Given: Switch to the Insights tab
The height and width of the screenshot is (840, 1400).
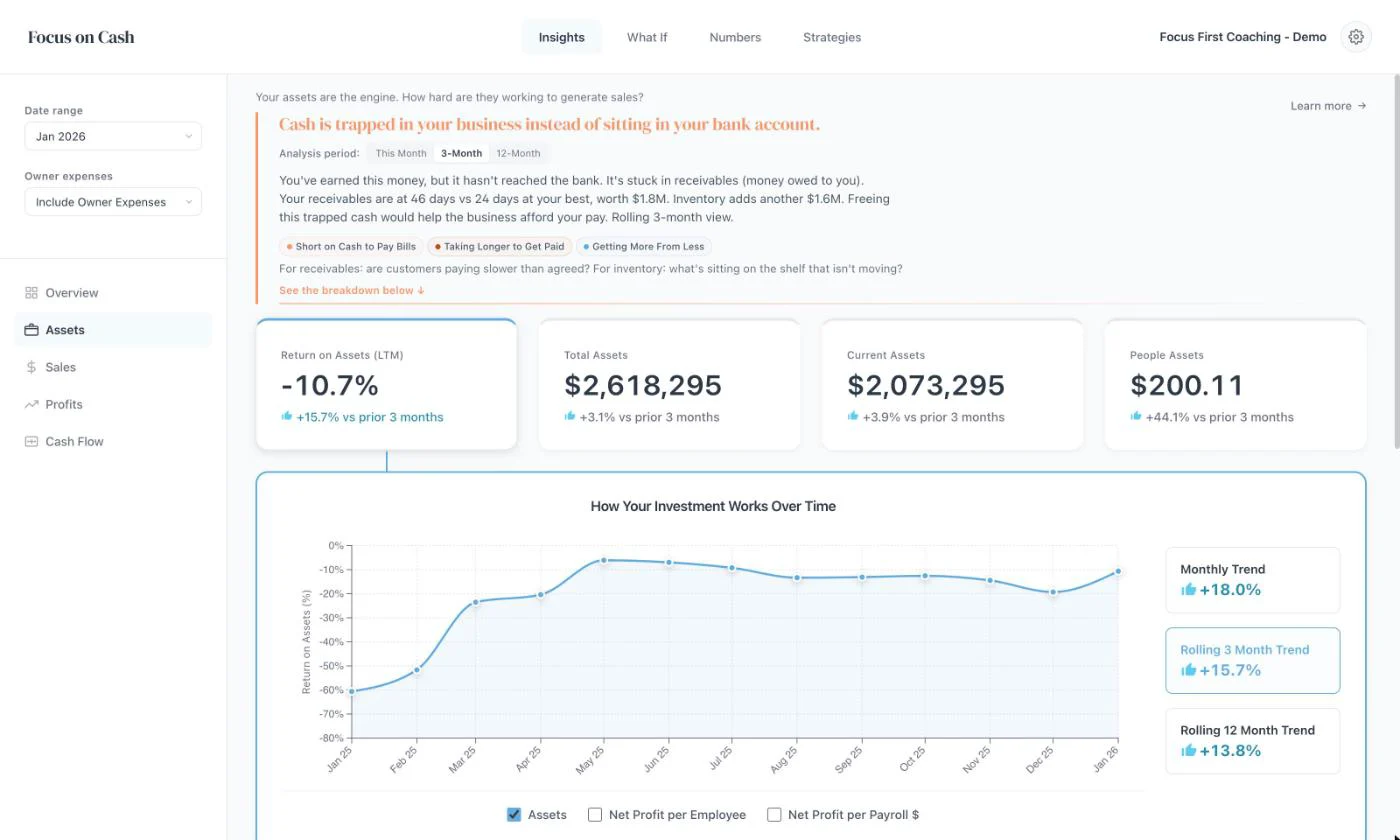Looking at the screenshot, I should point(562,37).
